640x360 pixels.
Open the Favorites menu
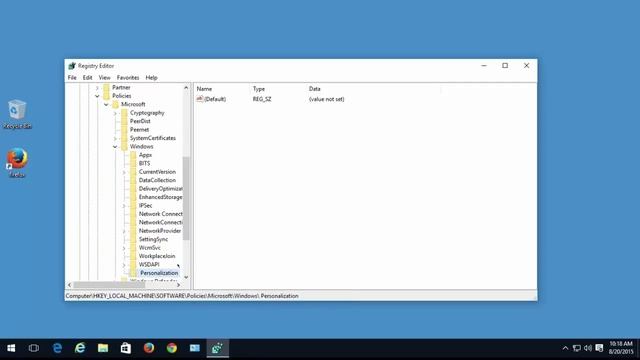[128, 78]
